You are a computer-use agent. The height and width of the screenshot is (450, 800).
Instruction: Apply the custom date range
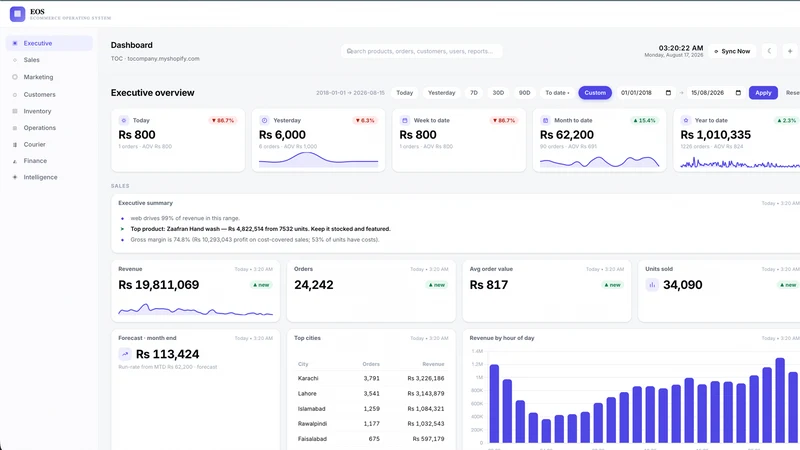coord(763,93)
